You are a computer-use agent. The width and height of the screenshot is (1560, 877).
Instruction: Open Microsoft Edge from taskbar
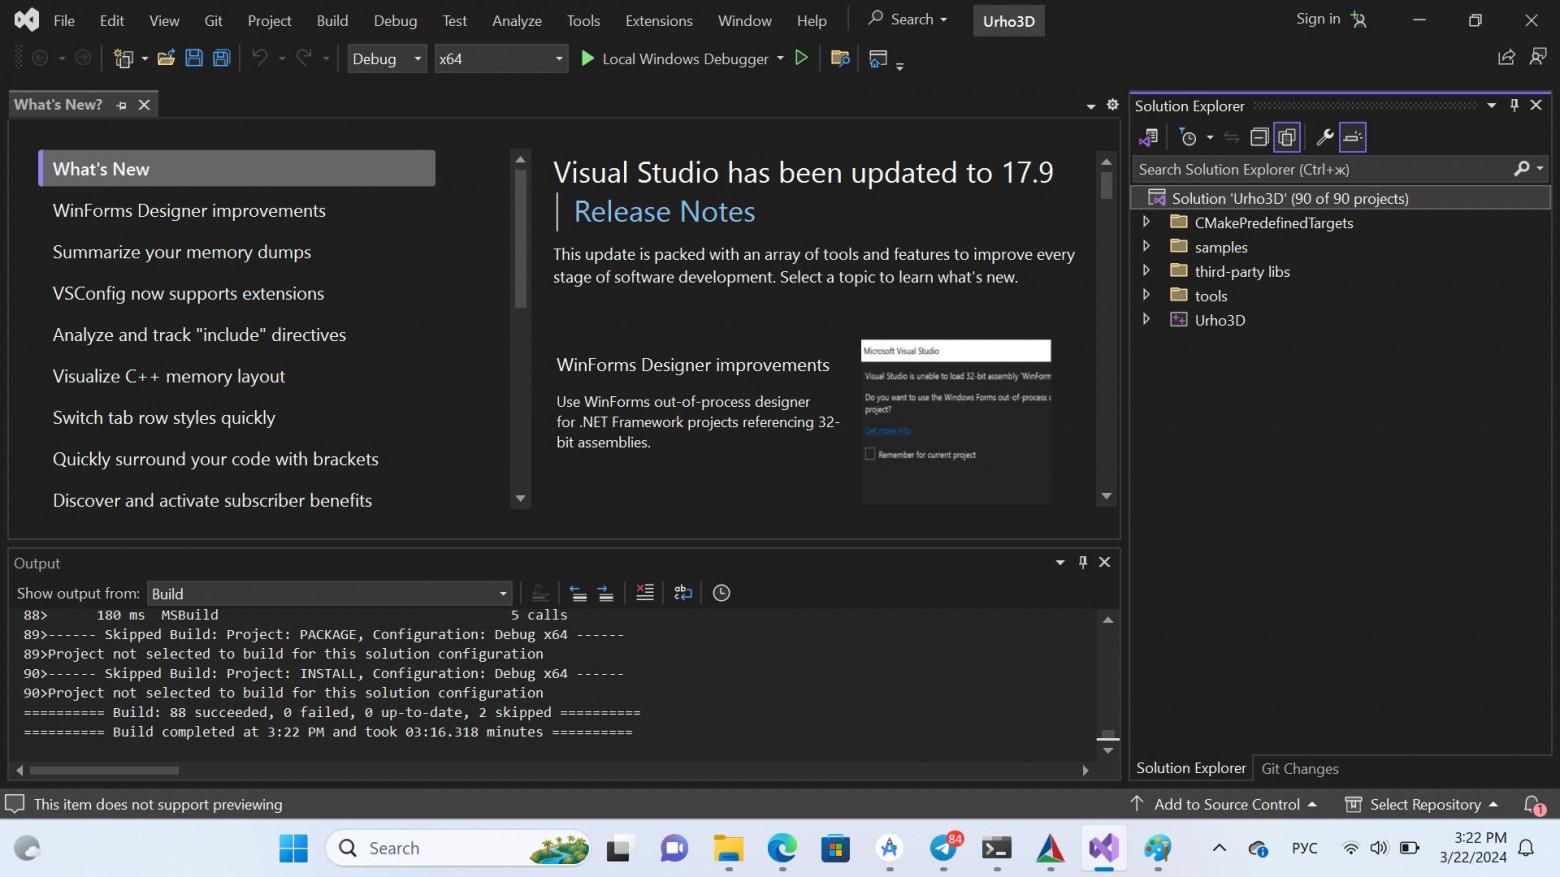(x=782, y=848)
